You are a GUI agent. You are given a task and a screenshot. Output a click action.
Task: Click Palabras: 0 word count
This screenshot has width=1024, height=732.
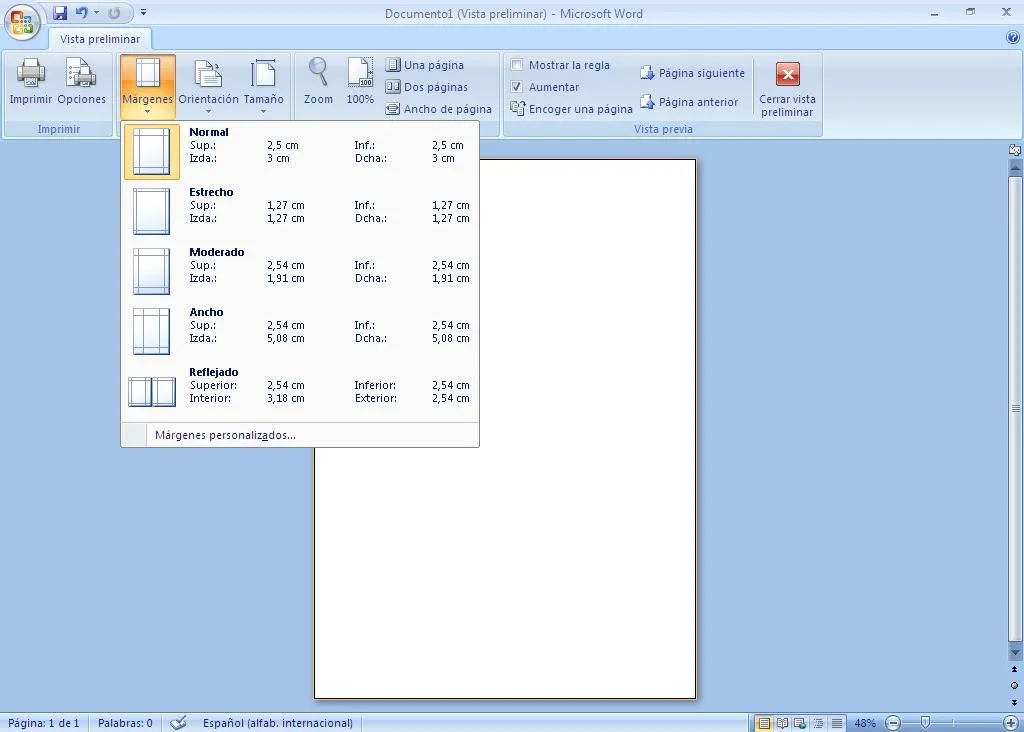tap(125, 723)
